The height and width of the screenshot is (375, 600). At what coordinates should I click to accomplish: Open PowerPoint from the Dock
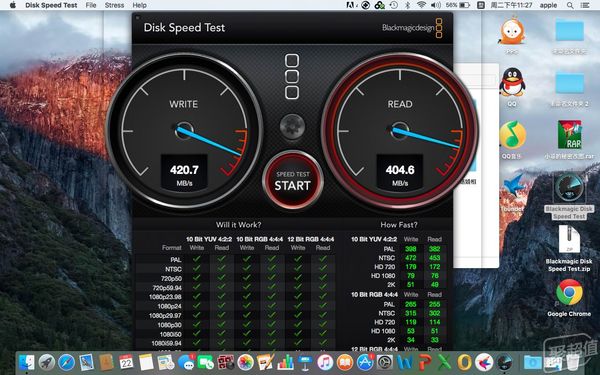(425, 362)
